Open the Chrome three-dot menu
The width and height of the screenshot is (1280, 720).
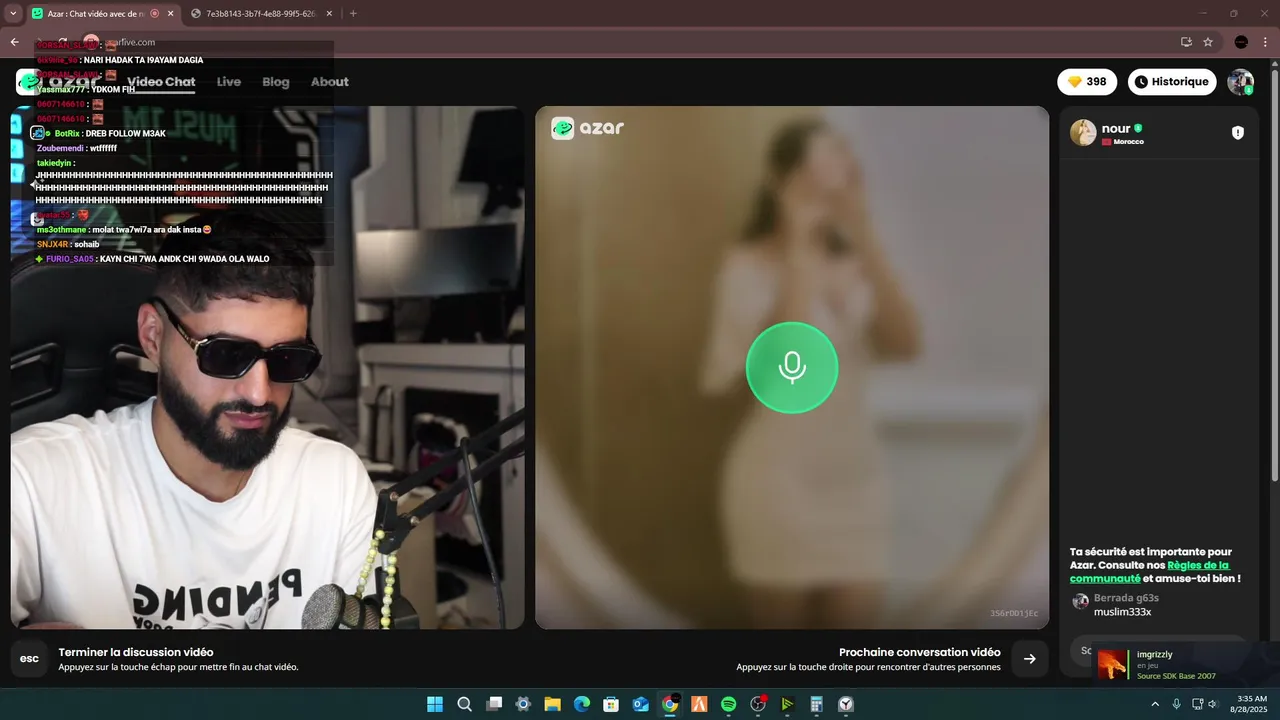click(1265, 42)
